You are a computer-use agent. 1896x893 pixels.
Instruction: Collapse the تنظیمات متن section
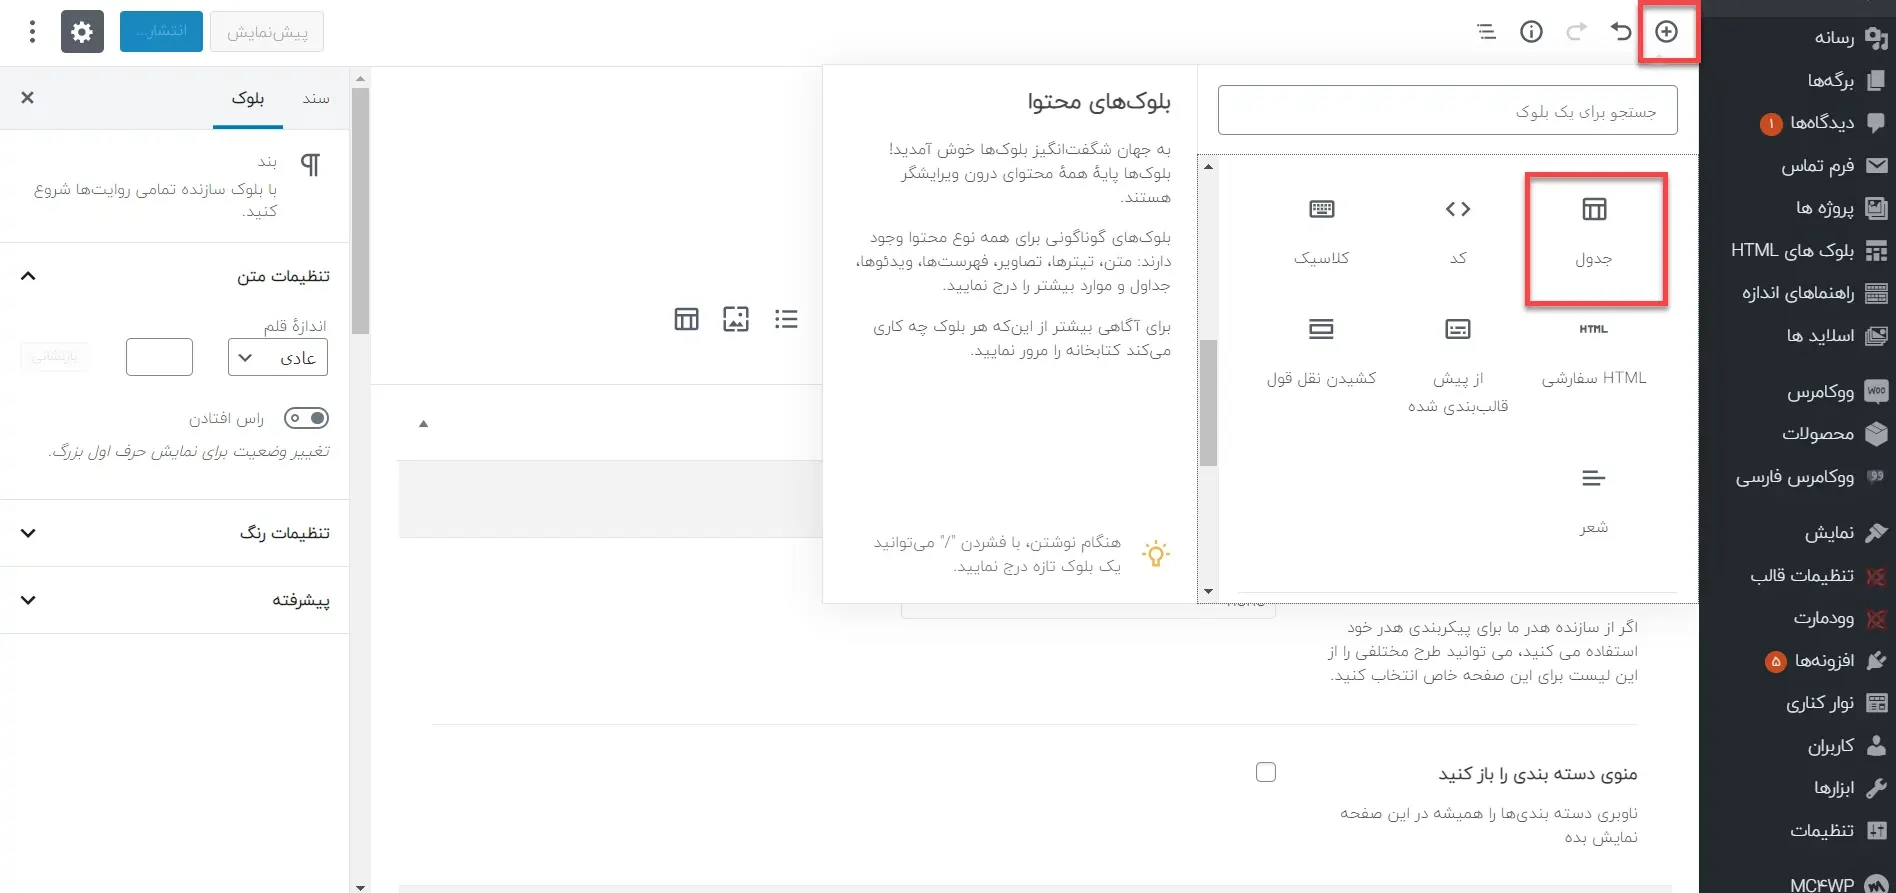pyautogui.click(x=175, y=276)
